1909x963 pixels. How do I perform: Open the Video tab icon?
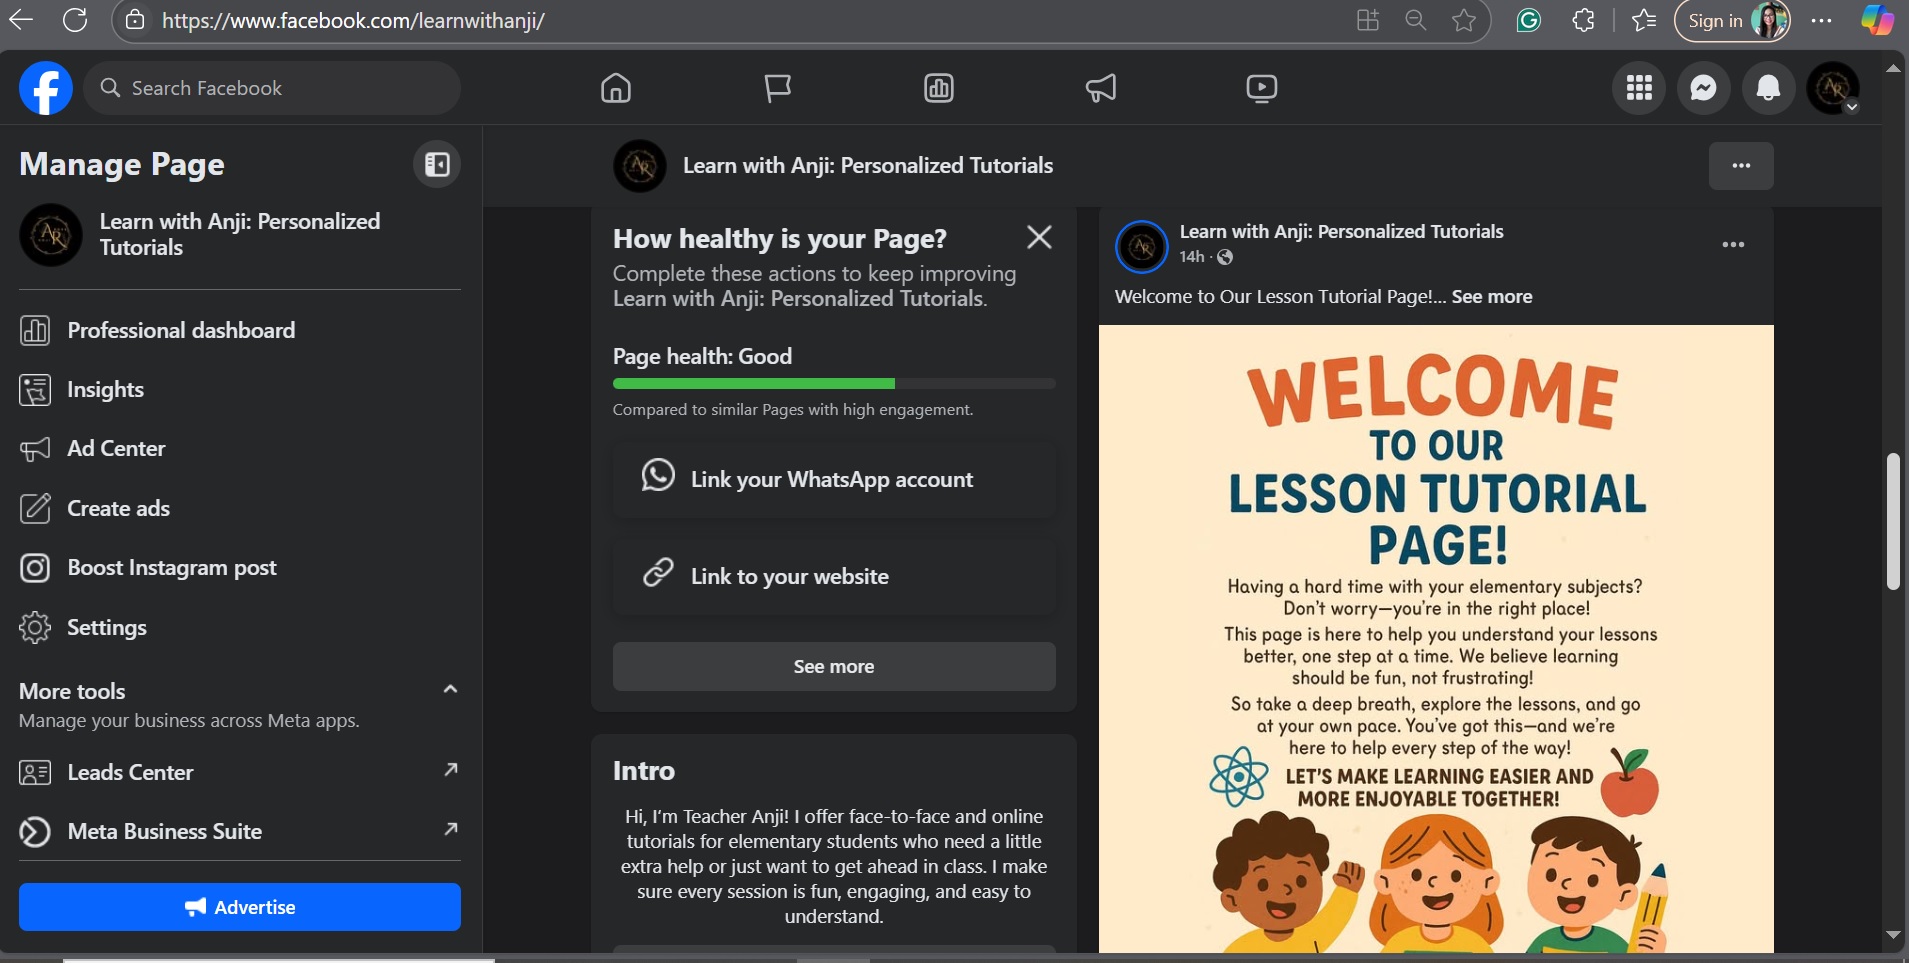click(1261, 88)
